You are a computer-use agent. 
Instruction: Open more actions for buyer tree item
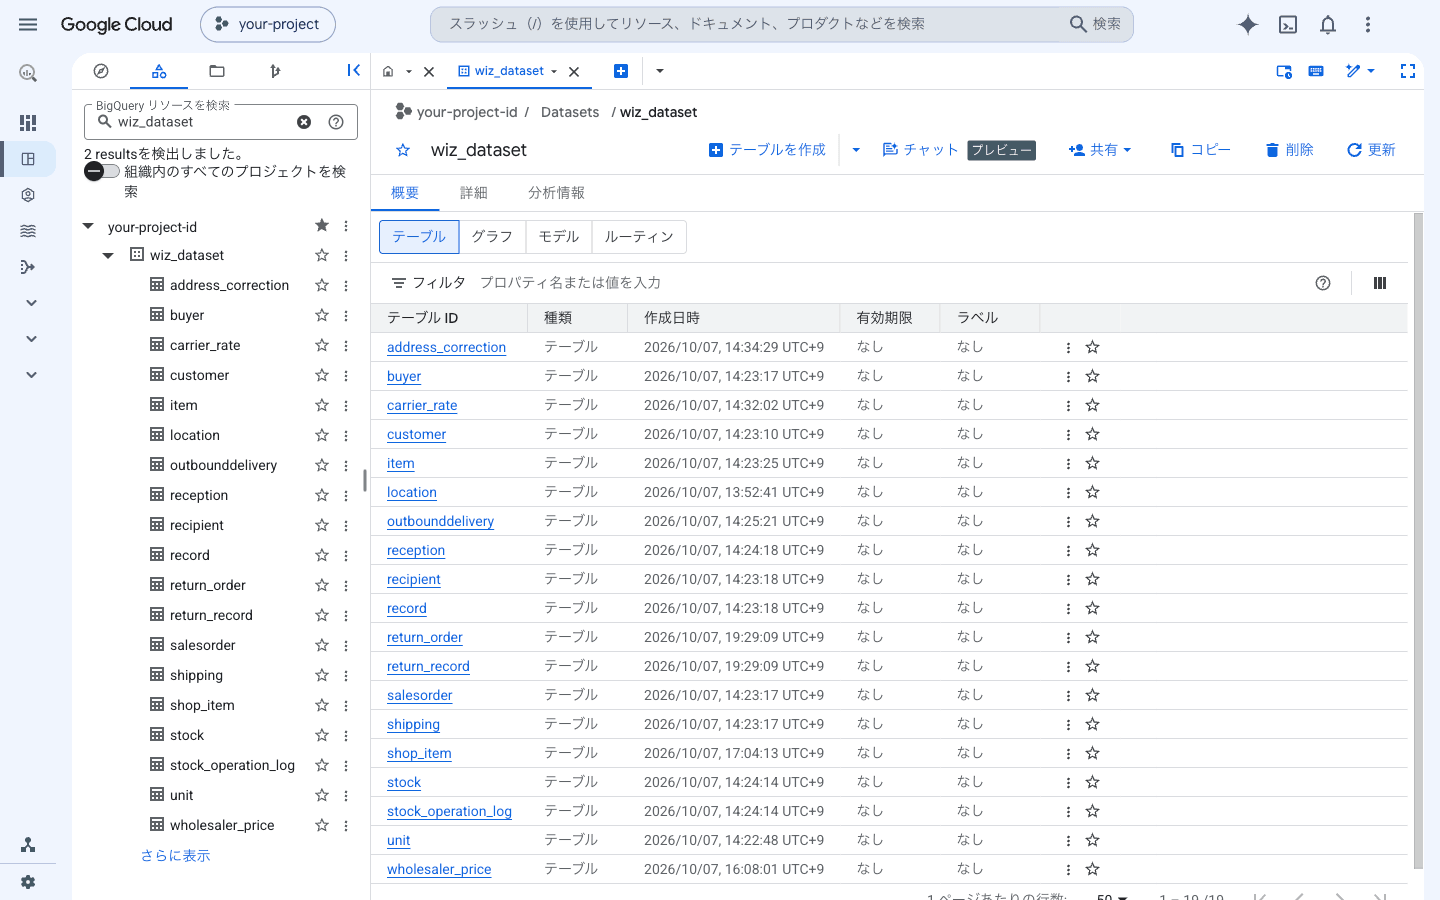click(346, 315)
